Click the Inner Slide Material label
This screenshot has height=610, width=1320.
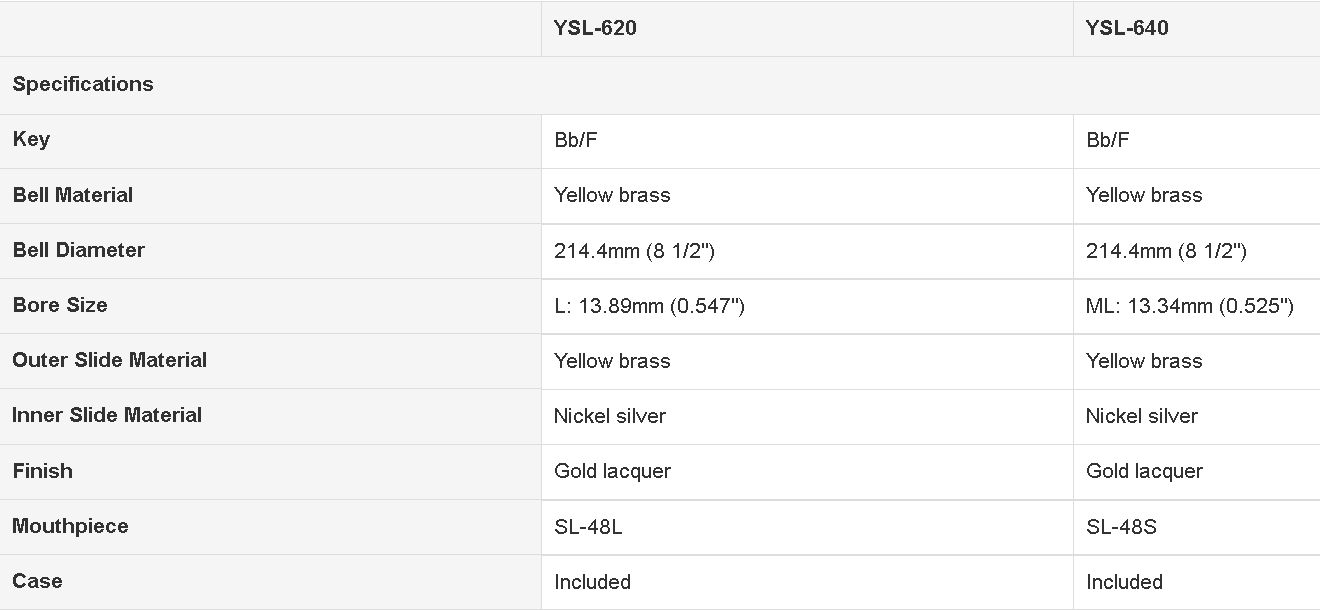pos(107,415)
